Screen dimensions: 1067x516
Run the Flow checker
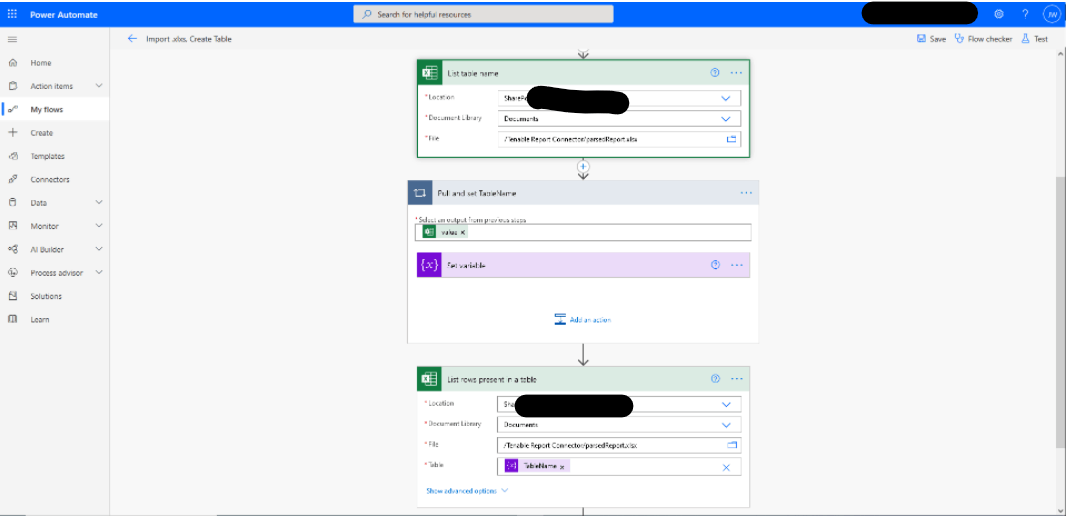(983, 39)
